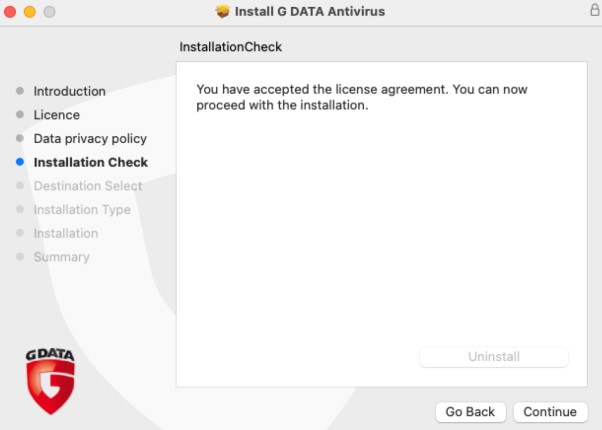This screenshot has width=602, height=430.
Task: Click the bullet next to Introduction
Action: pyautogui.click(x=20, y=91)
